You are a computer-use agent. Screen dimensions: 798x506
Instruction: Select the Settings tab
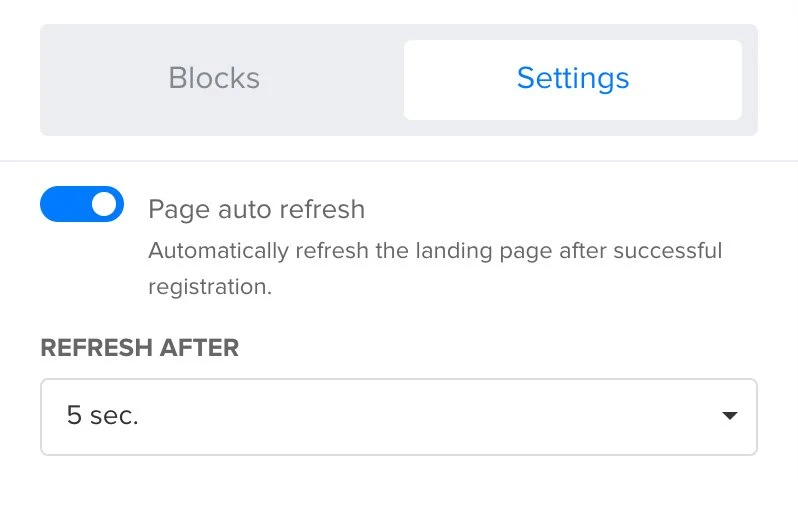572,79
